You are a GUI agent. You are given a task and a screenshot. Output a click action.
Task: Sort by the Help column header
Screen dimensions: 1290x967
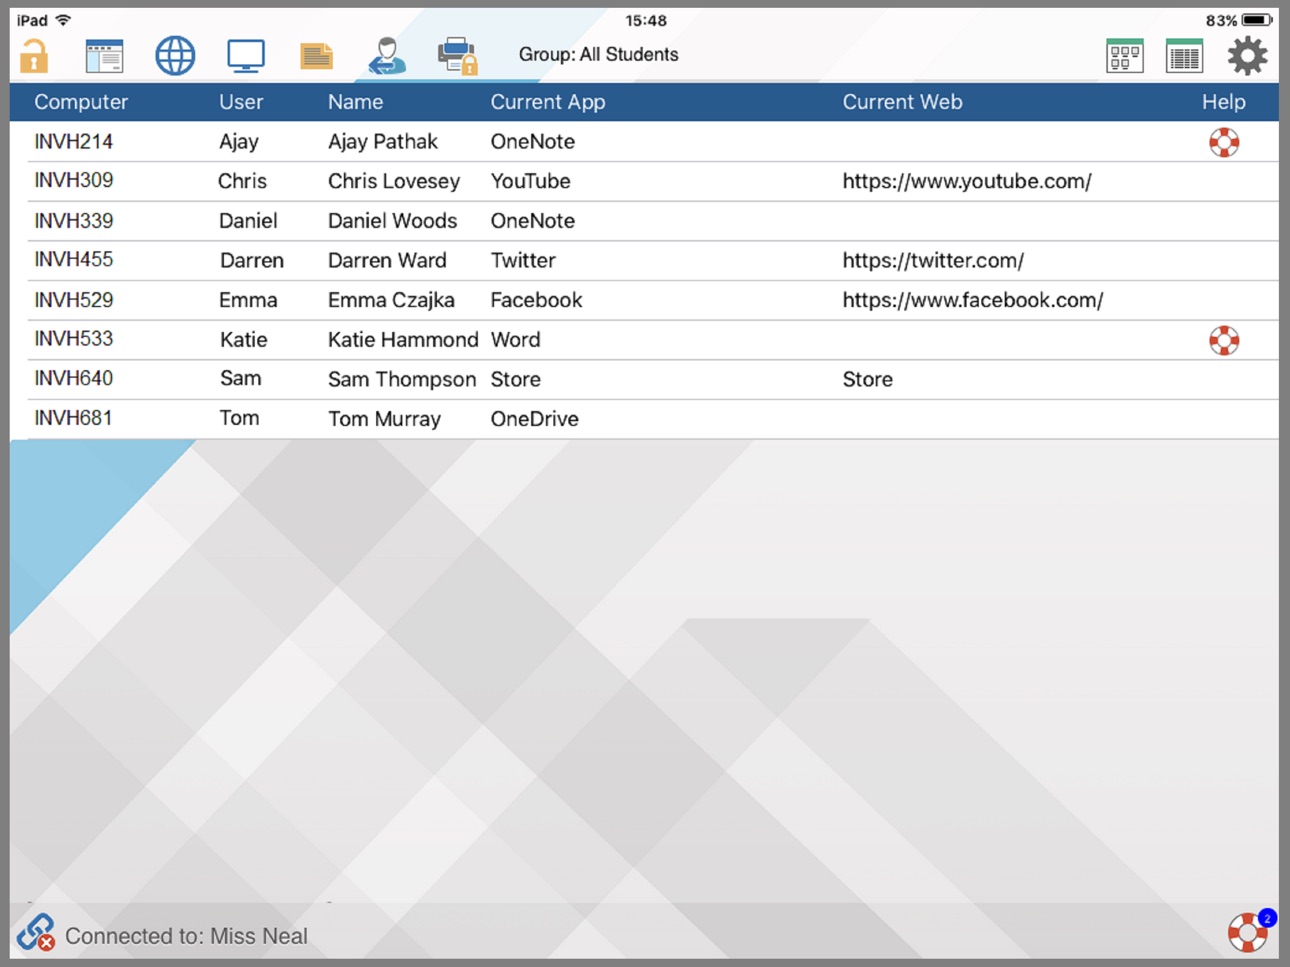(1223, 102)
